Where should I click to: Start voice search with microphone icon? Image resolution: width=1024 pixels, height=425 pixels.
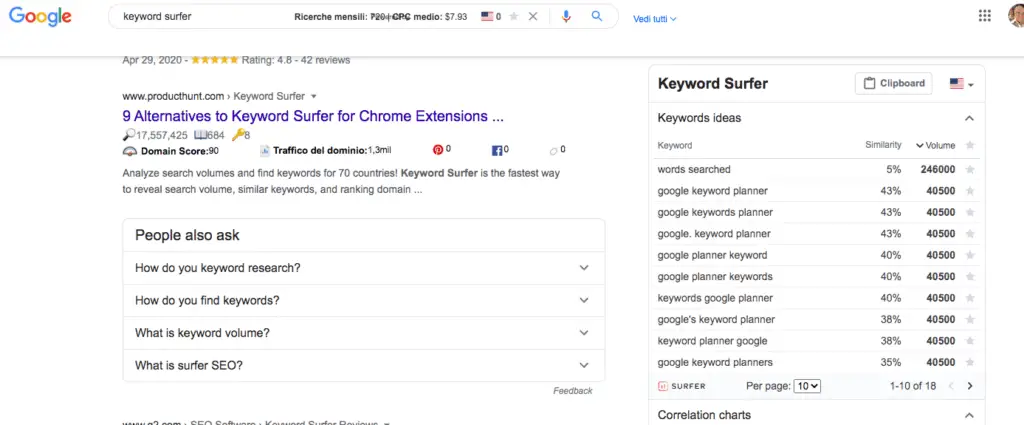pos(566,17)
